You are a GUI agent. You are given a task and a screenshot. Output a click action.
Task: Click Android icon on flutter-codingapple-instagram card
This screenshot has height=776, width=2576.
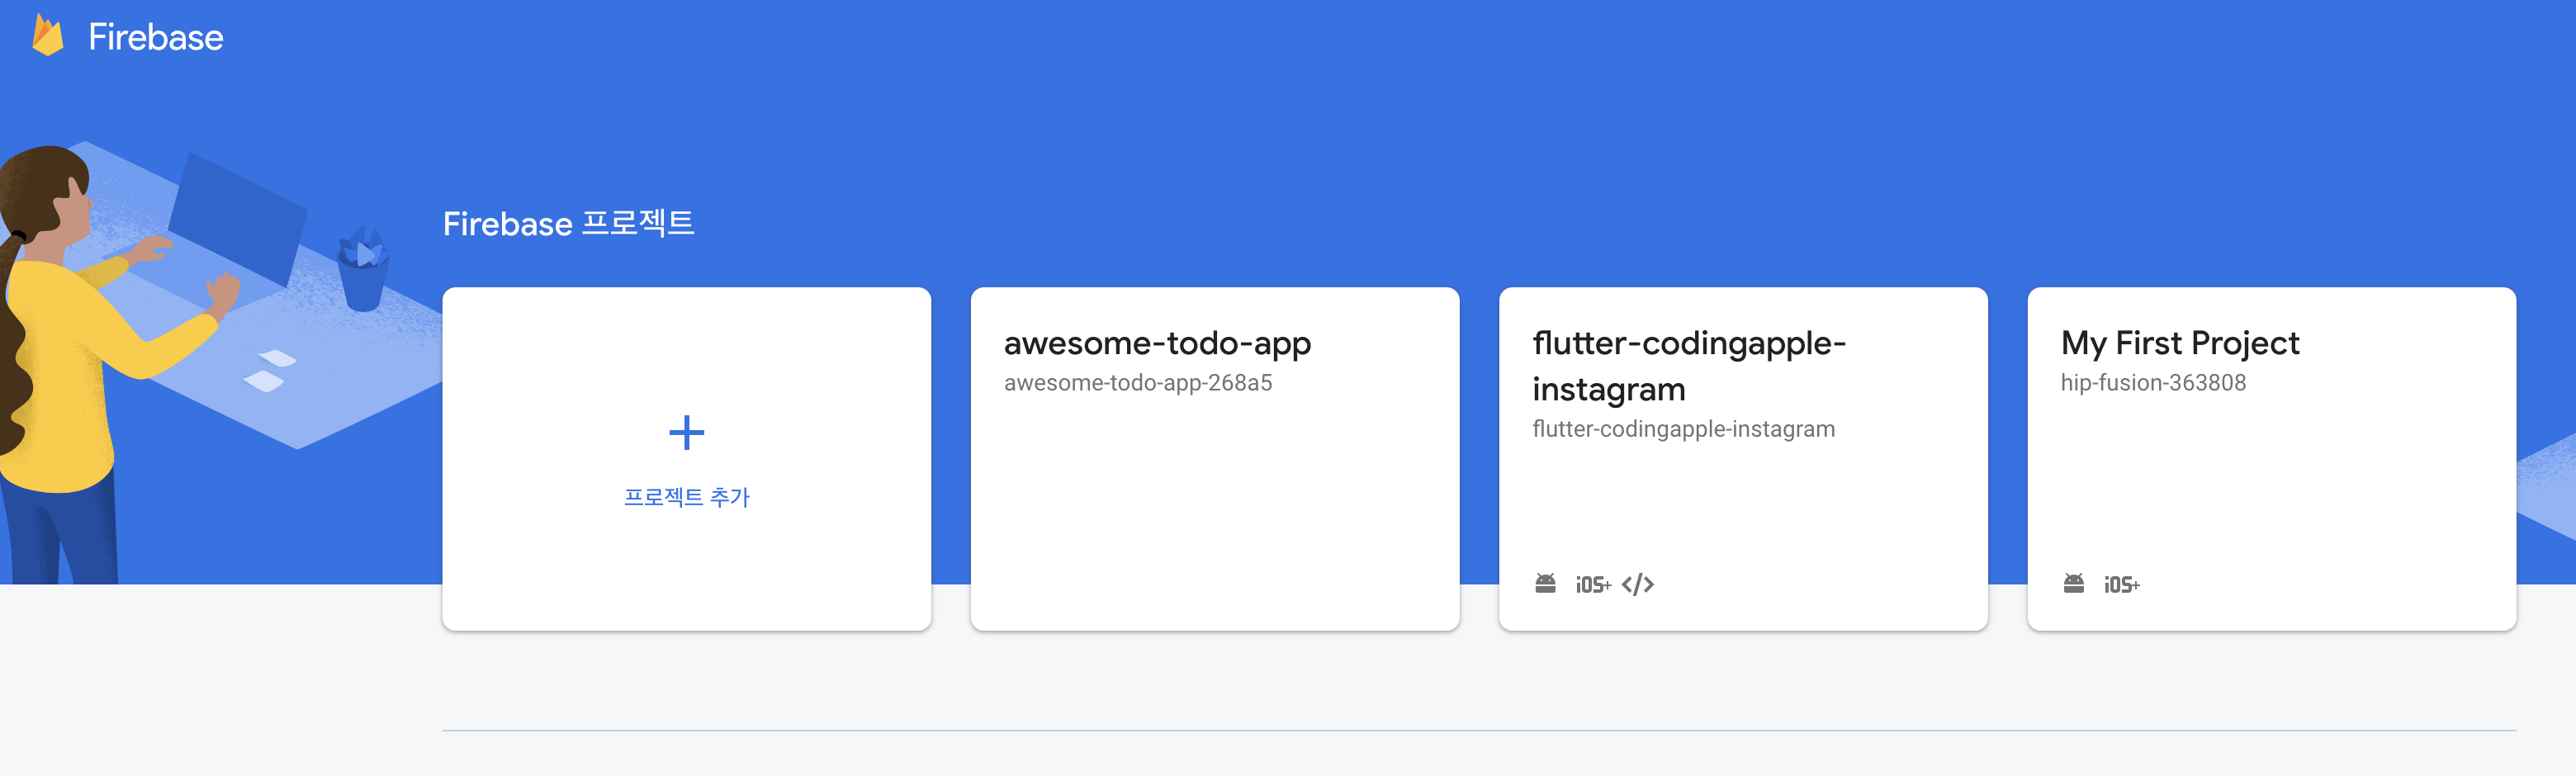click(x=1545, y=583)
